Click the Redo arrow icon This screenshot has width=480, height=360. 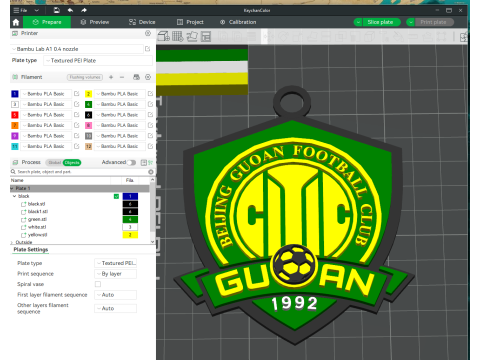coord(84,10)
